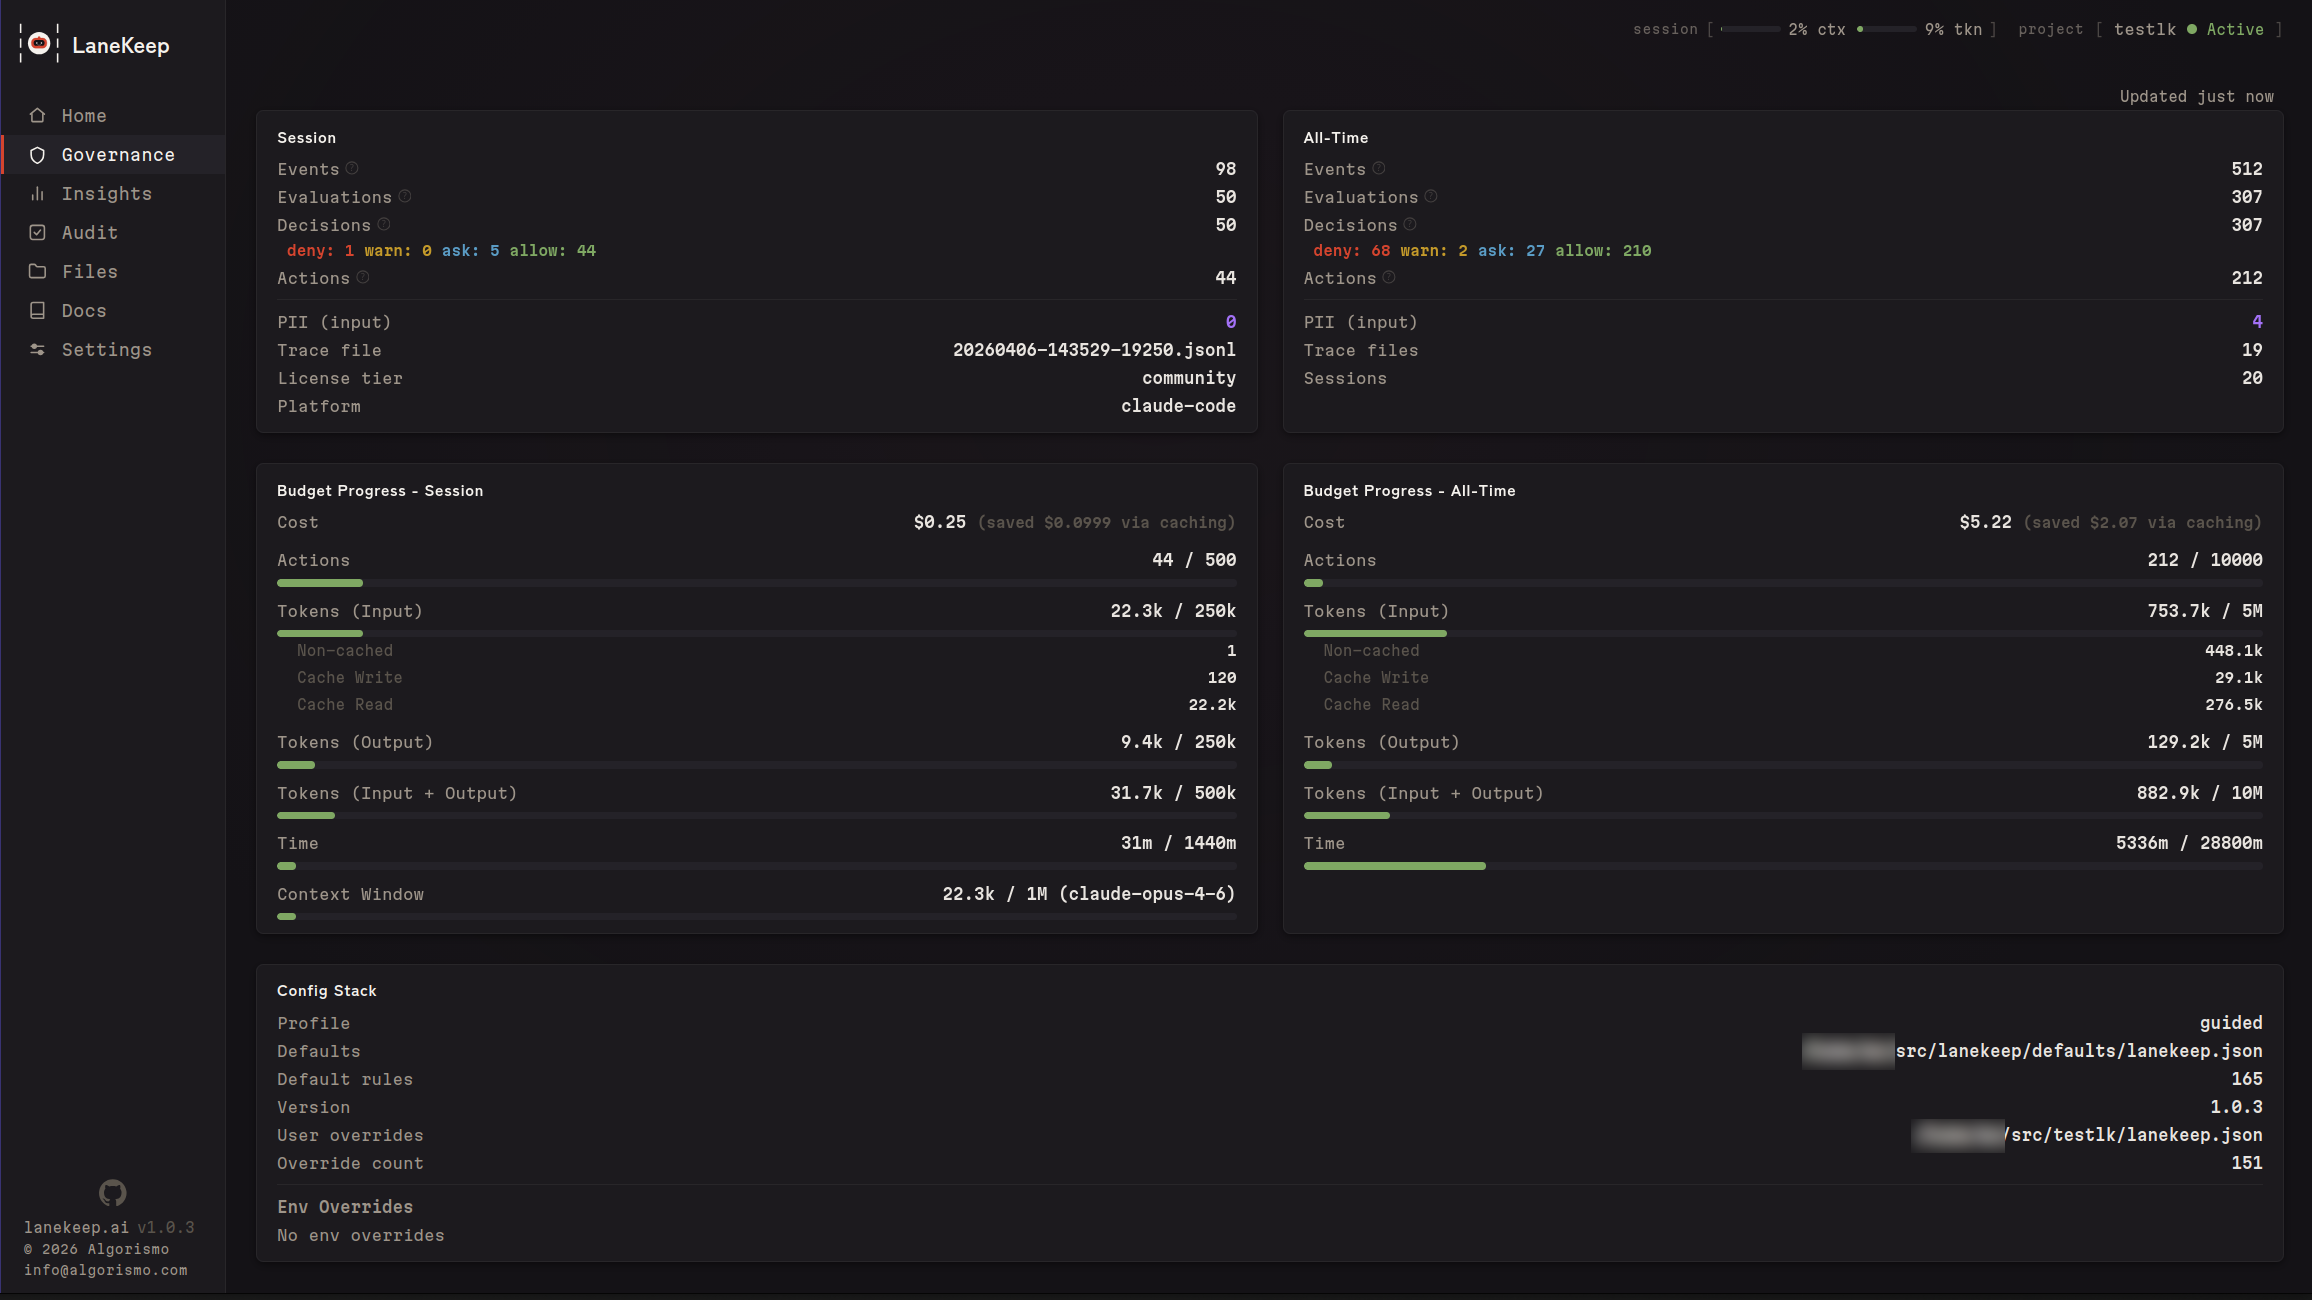Open the GitHub icon in sidebar footer
This screenshot has width=2312, height=1300.
click(x=112, y=1192)
